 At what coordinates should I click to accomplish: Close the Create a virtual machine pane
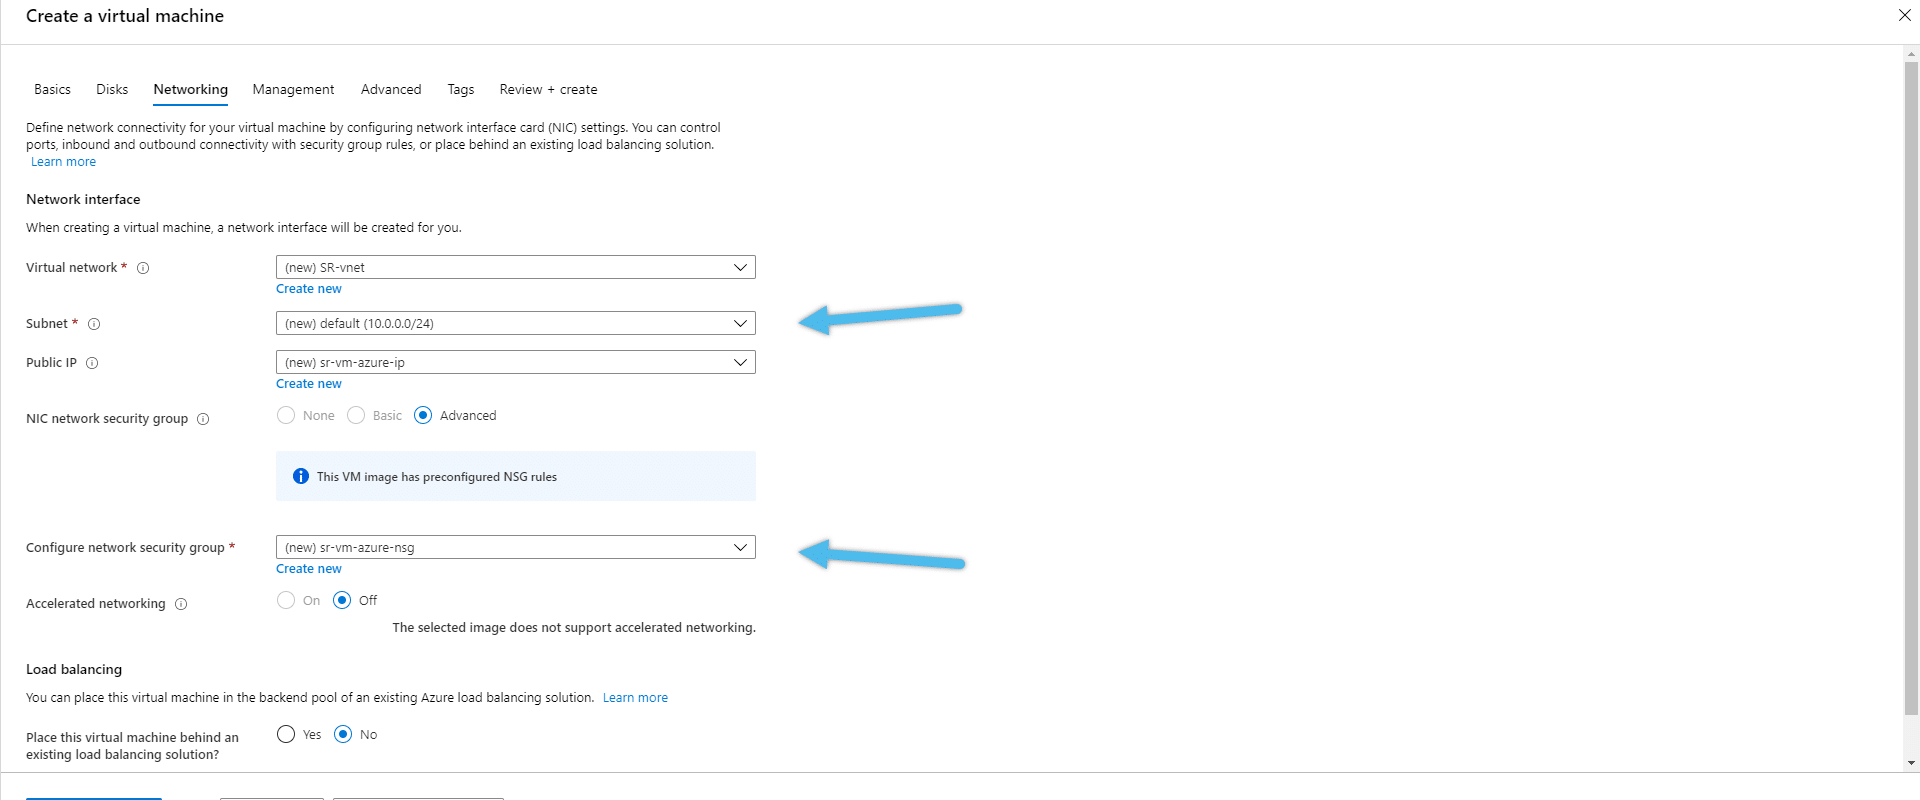1905,15
